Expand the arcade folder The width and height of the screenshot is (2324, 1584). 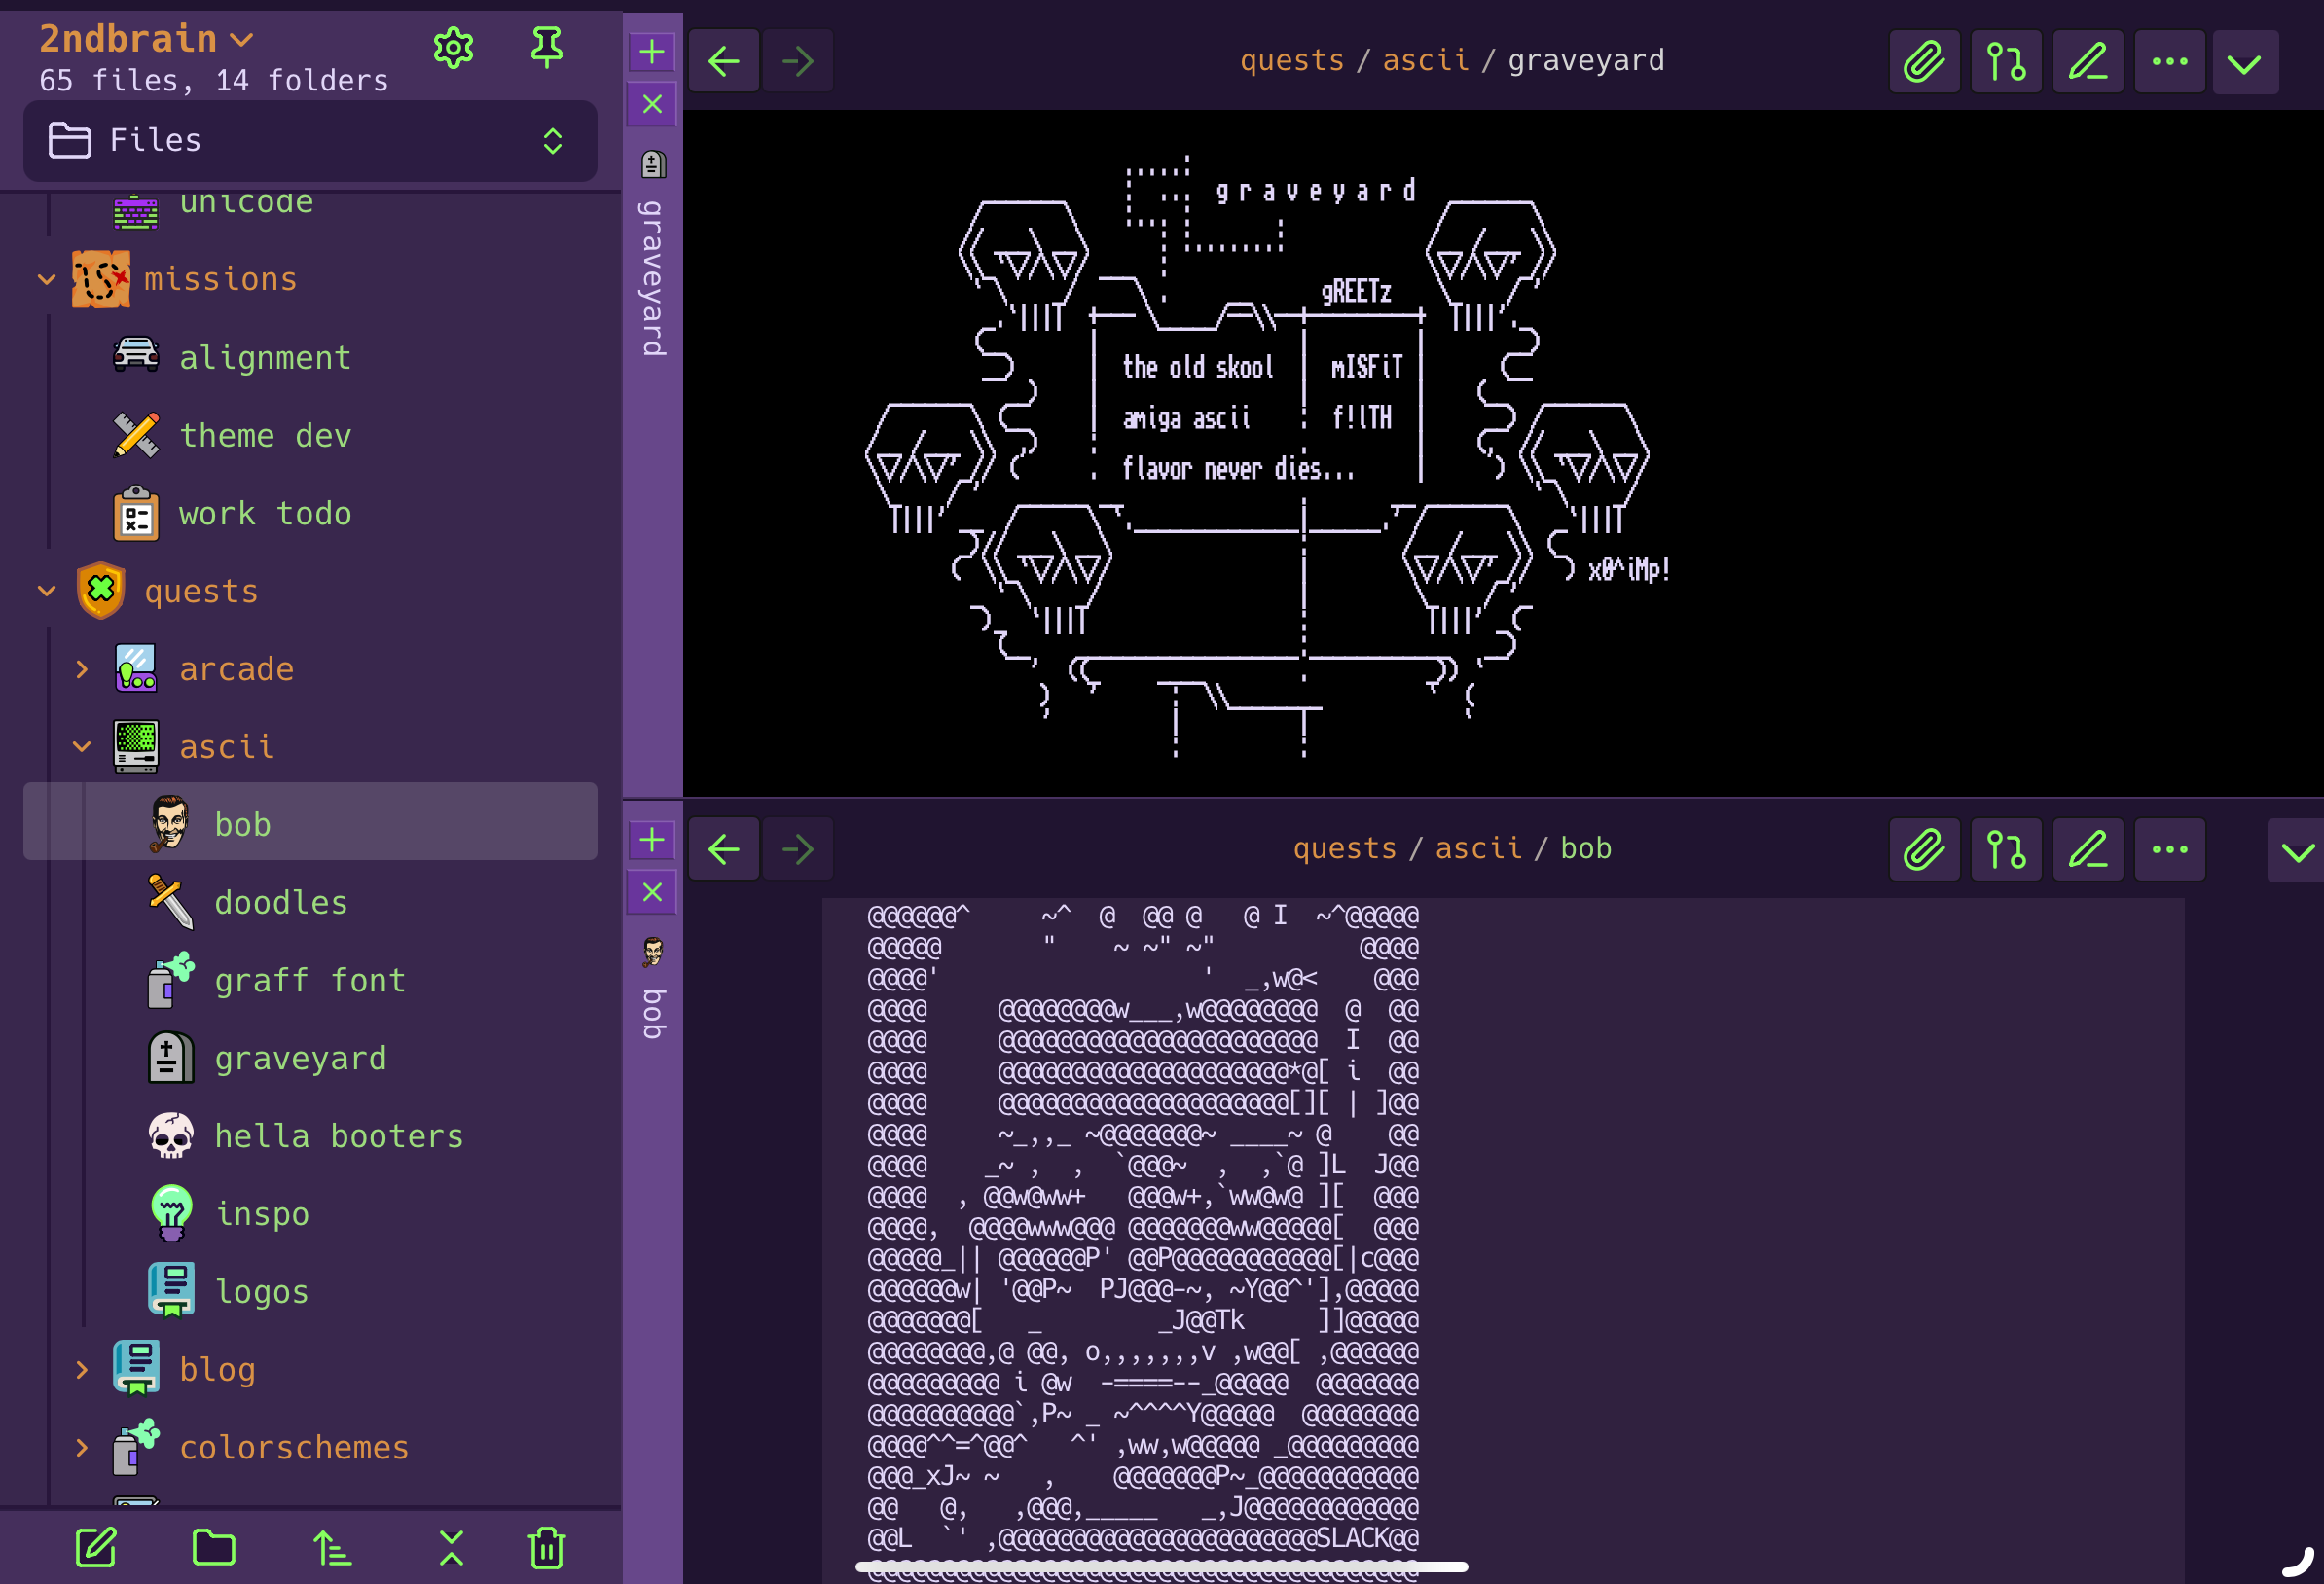point(82,669)
